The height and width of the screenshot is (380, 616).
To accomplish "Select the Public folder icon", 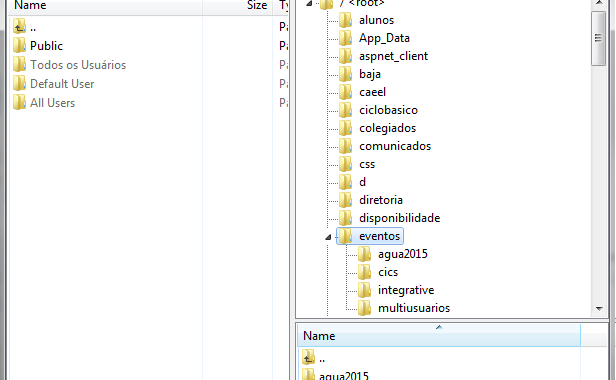I will coord(19,45).
